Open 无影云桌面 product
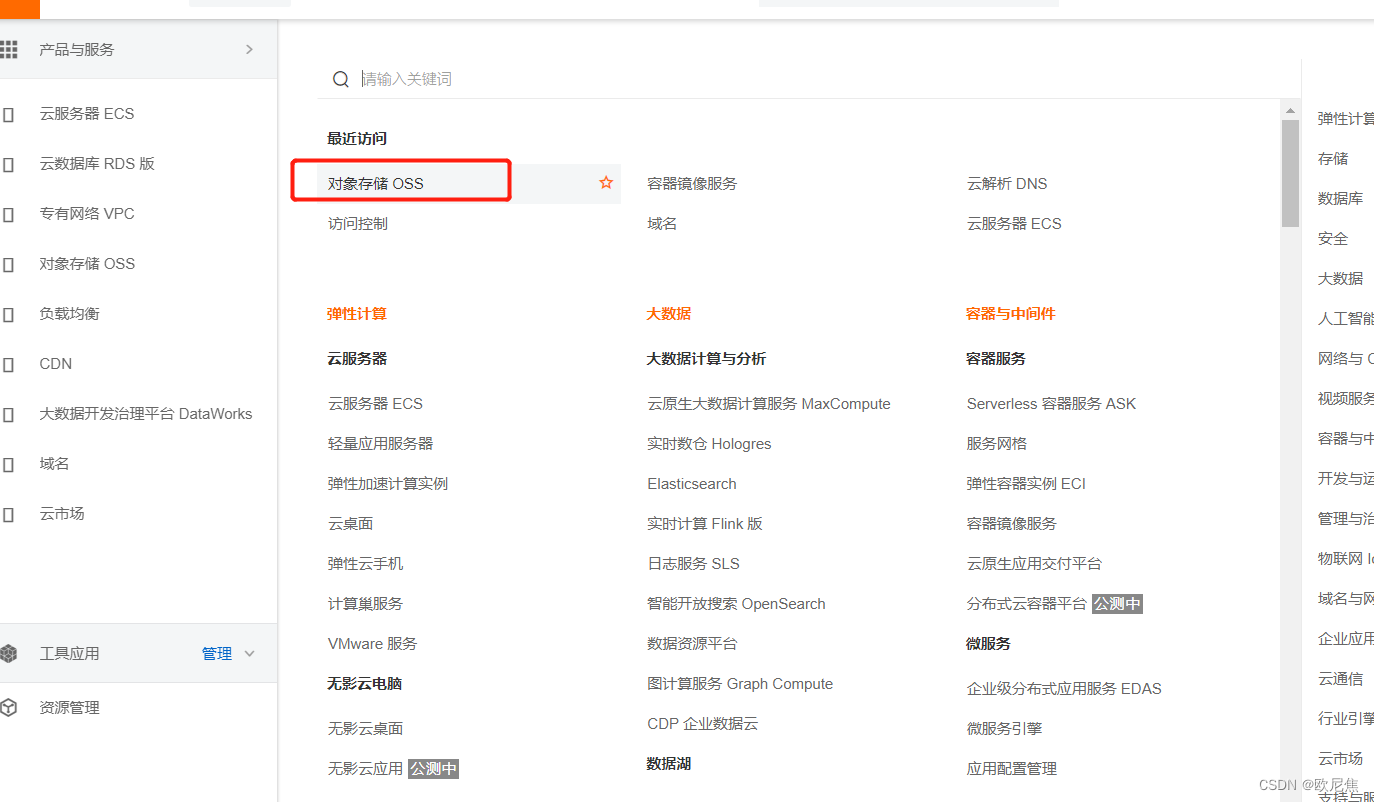Image resolution: width=1374 pixels, height=802 pixels. click(x=366, y=728)
